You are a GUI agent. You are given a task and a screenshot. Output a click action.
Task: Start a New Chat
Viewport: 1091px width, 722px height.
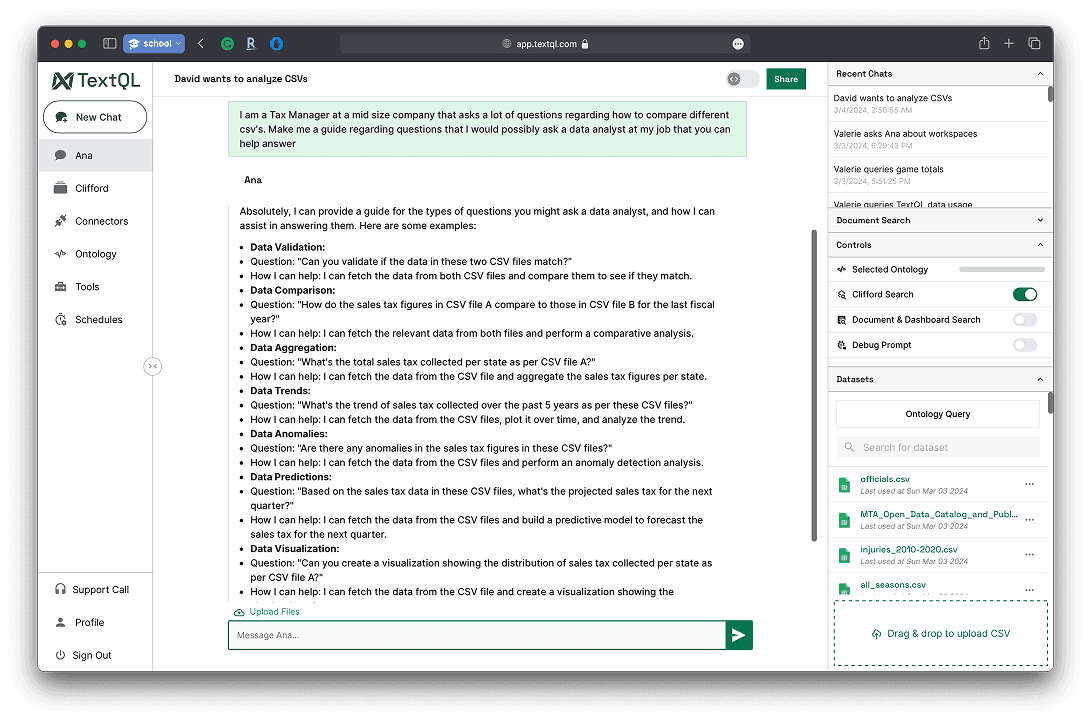[x=95, y=117]
